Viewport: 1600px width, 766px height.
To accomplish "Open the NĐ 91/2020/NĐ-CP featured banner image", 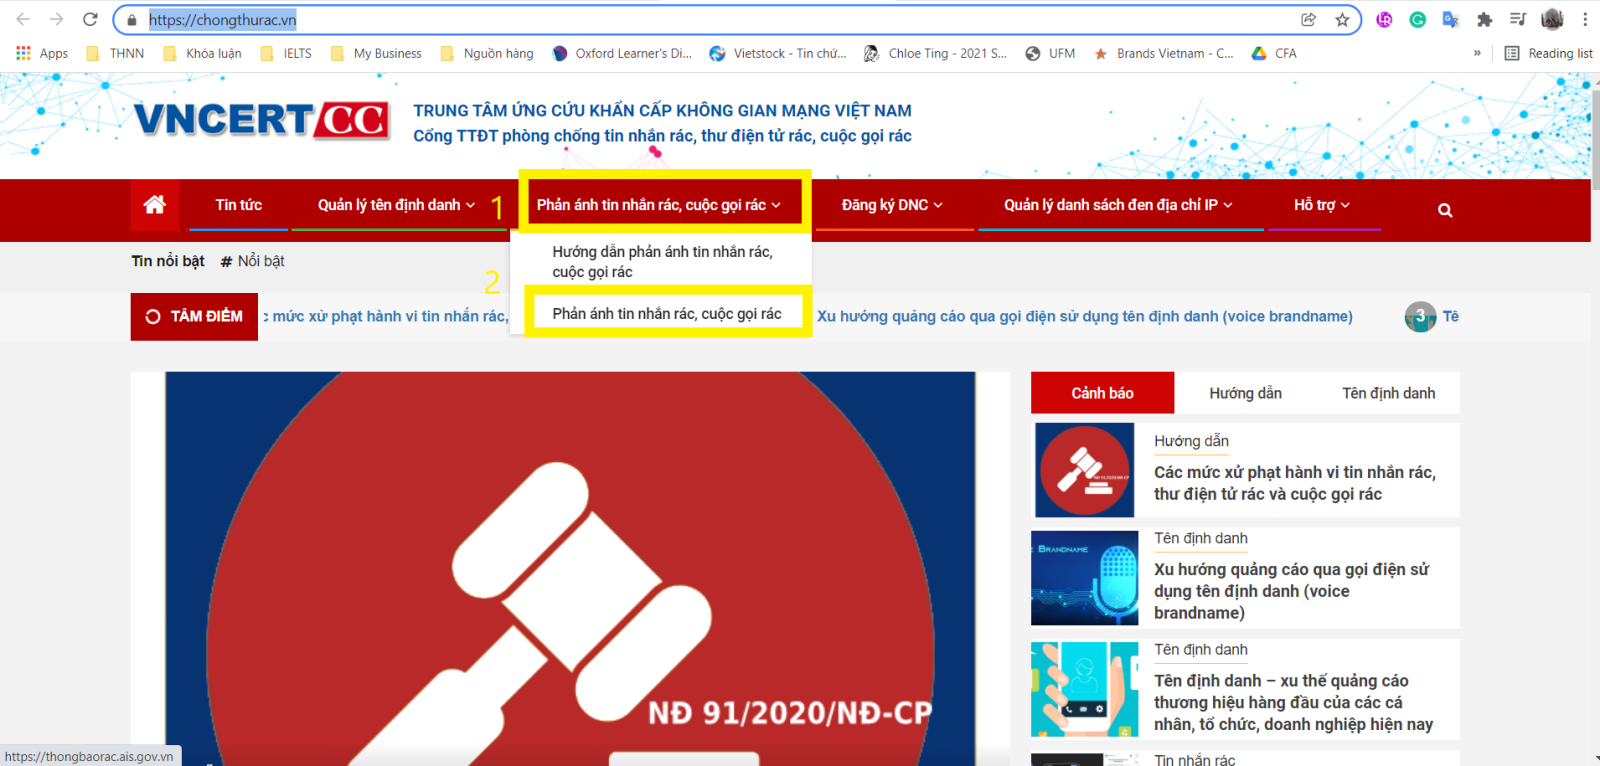I will 570,568.
